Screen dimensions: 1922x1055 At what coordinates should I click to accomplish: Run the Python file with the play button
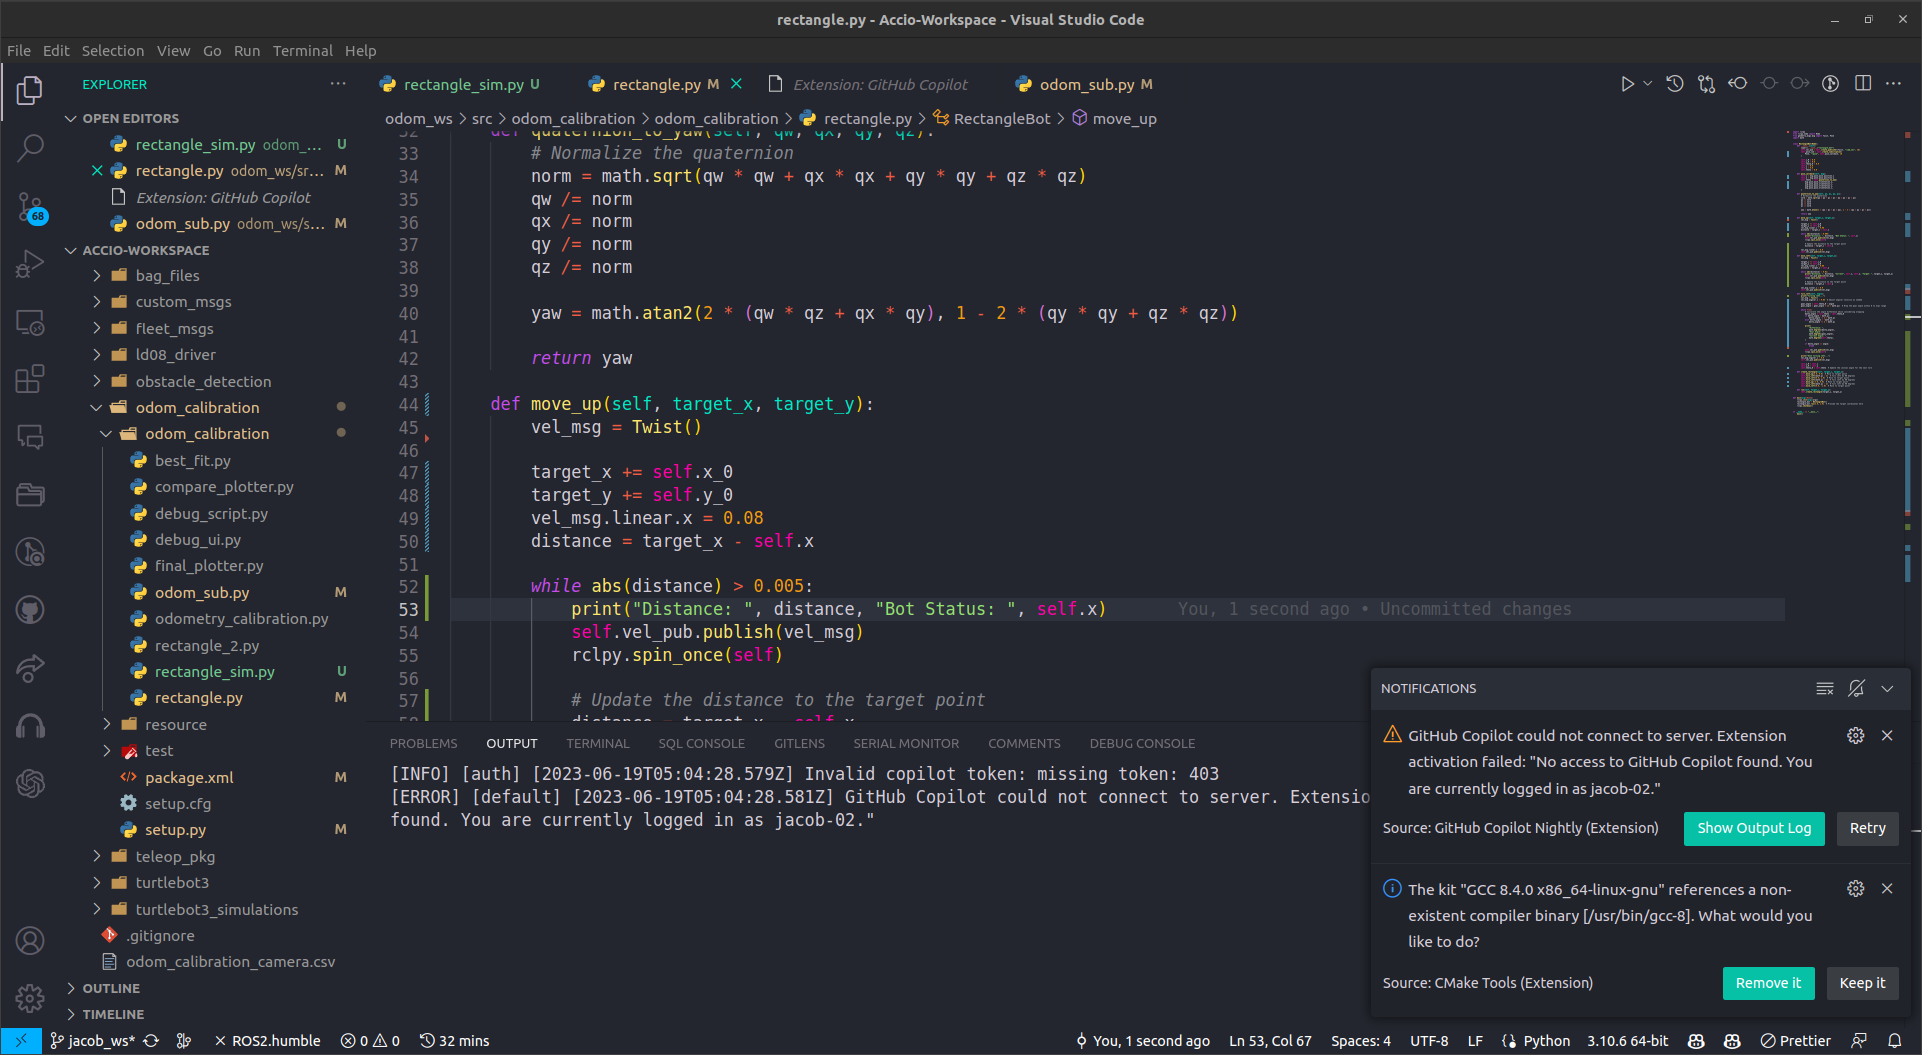[1628, 83]
